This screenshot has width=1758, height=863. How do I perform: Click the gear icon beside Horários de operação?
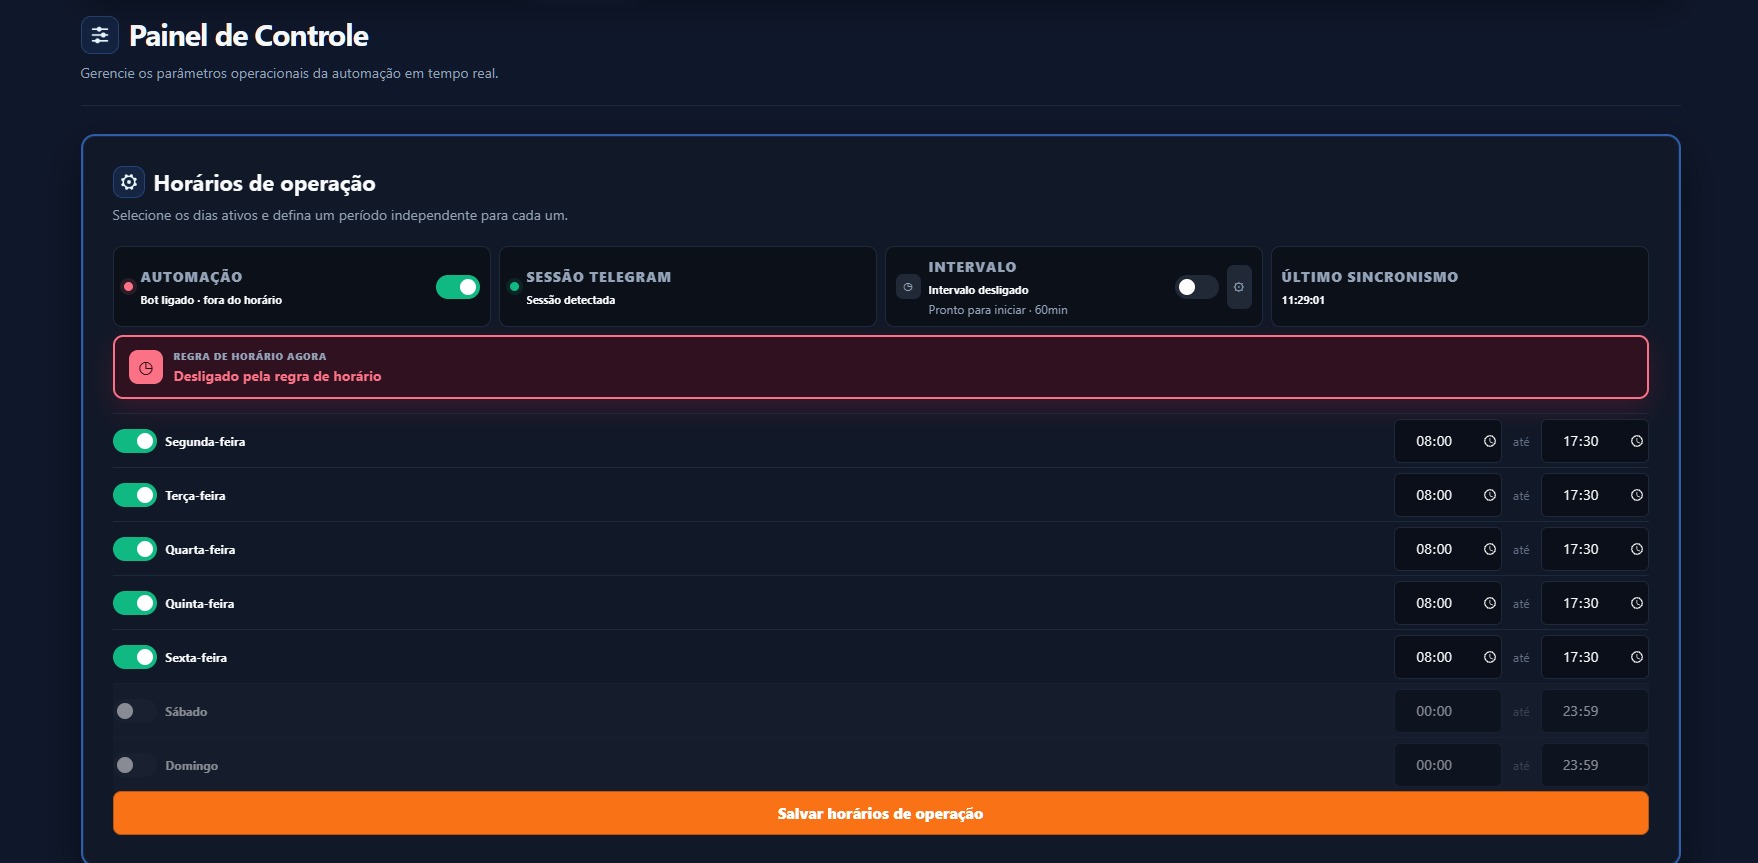pos(129,182)
